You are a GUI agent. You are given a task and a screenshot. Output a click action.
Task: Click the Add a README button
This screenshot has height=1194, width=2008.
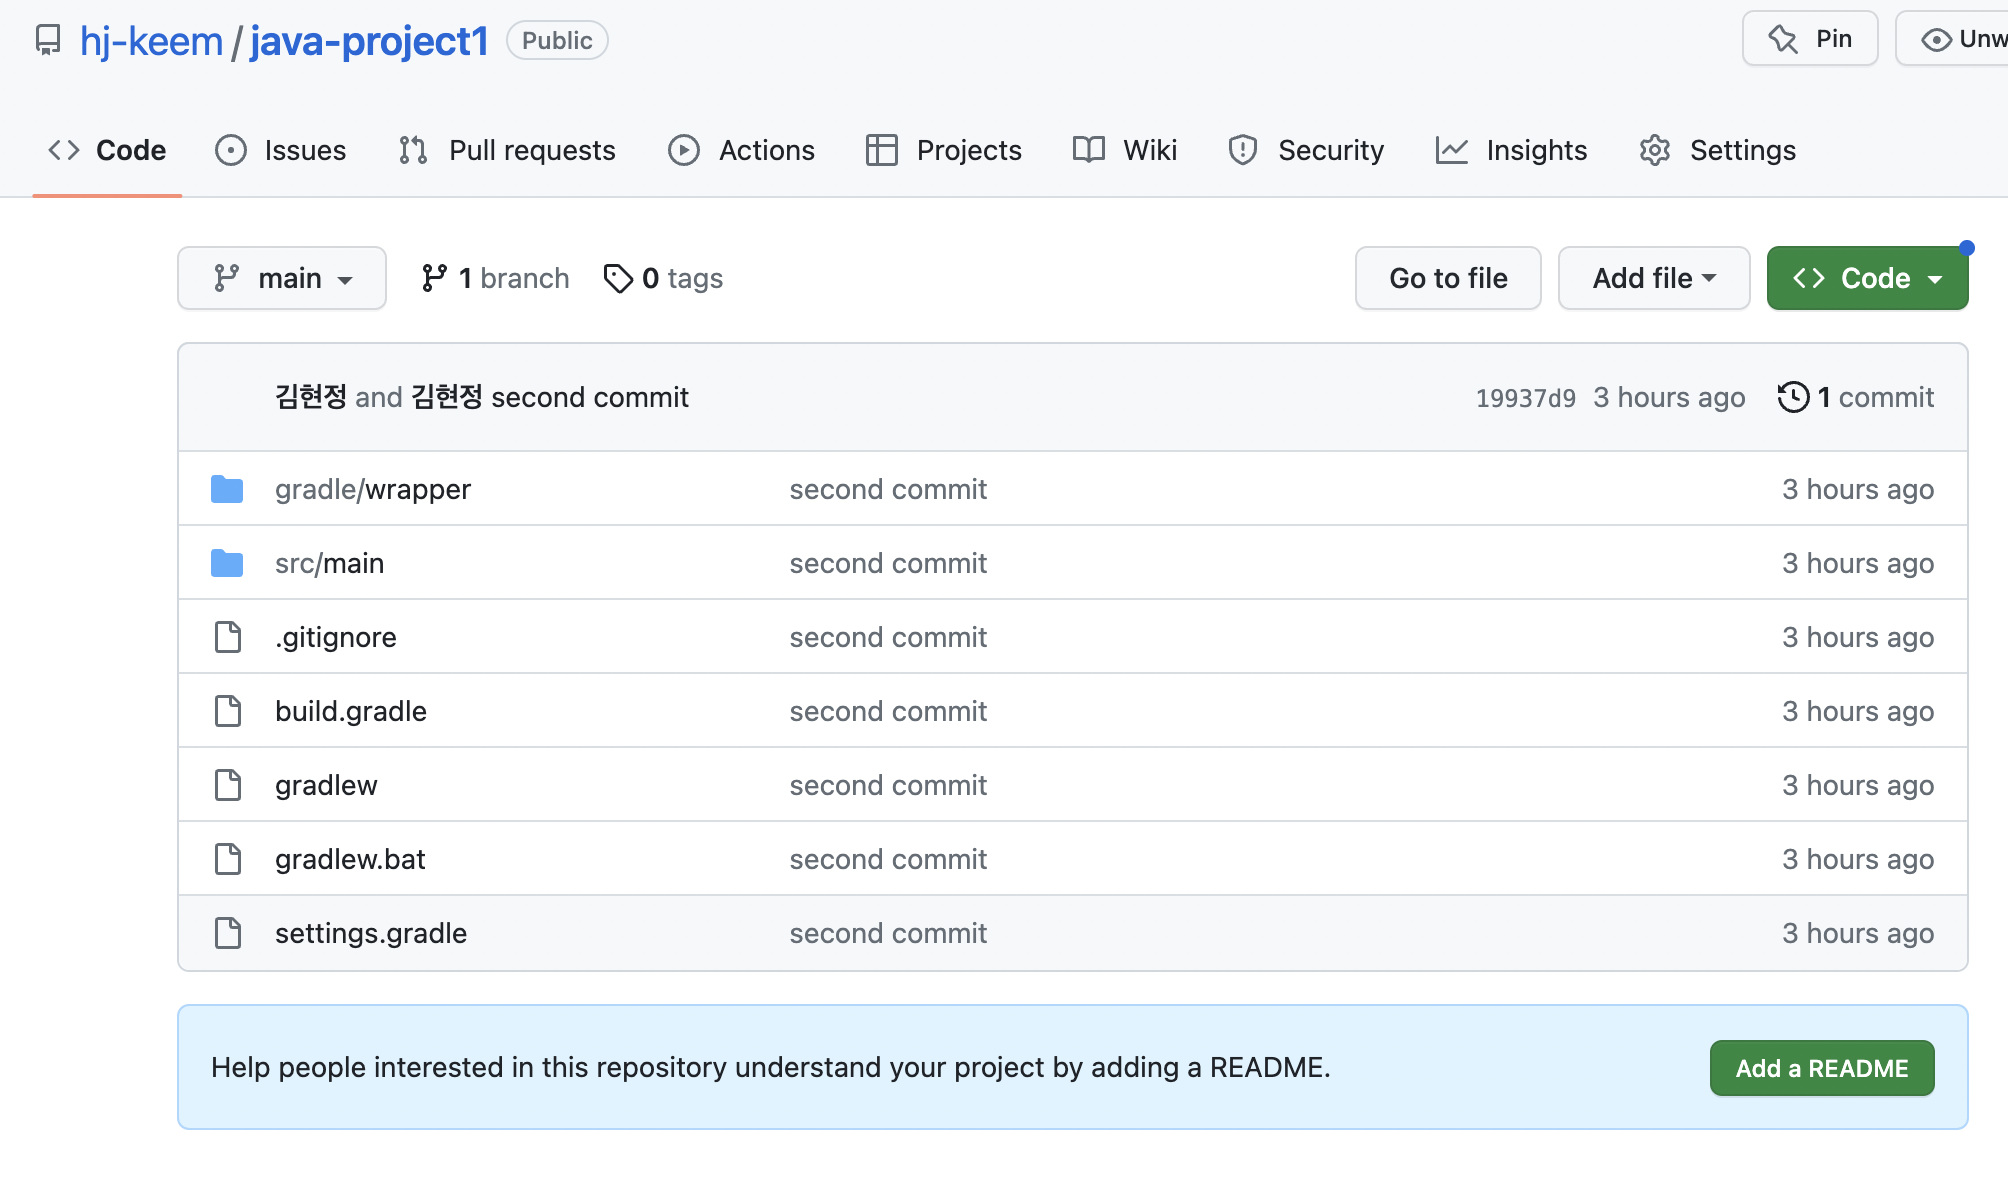(x=1821, y=1068)
